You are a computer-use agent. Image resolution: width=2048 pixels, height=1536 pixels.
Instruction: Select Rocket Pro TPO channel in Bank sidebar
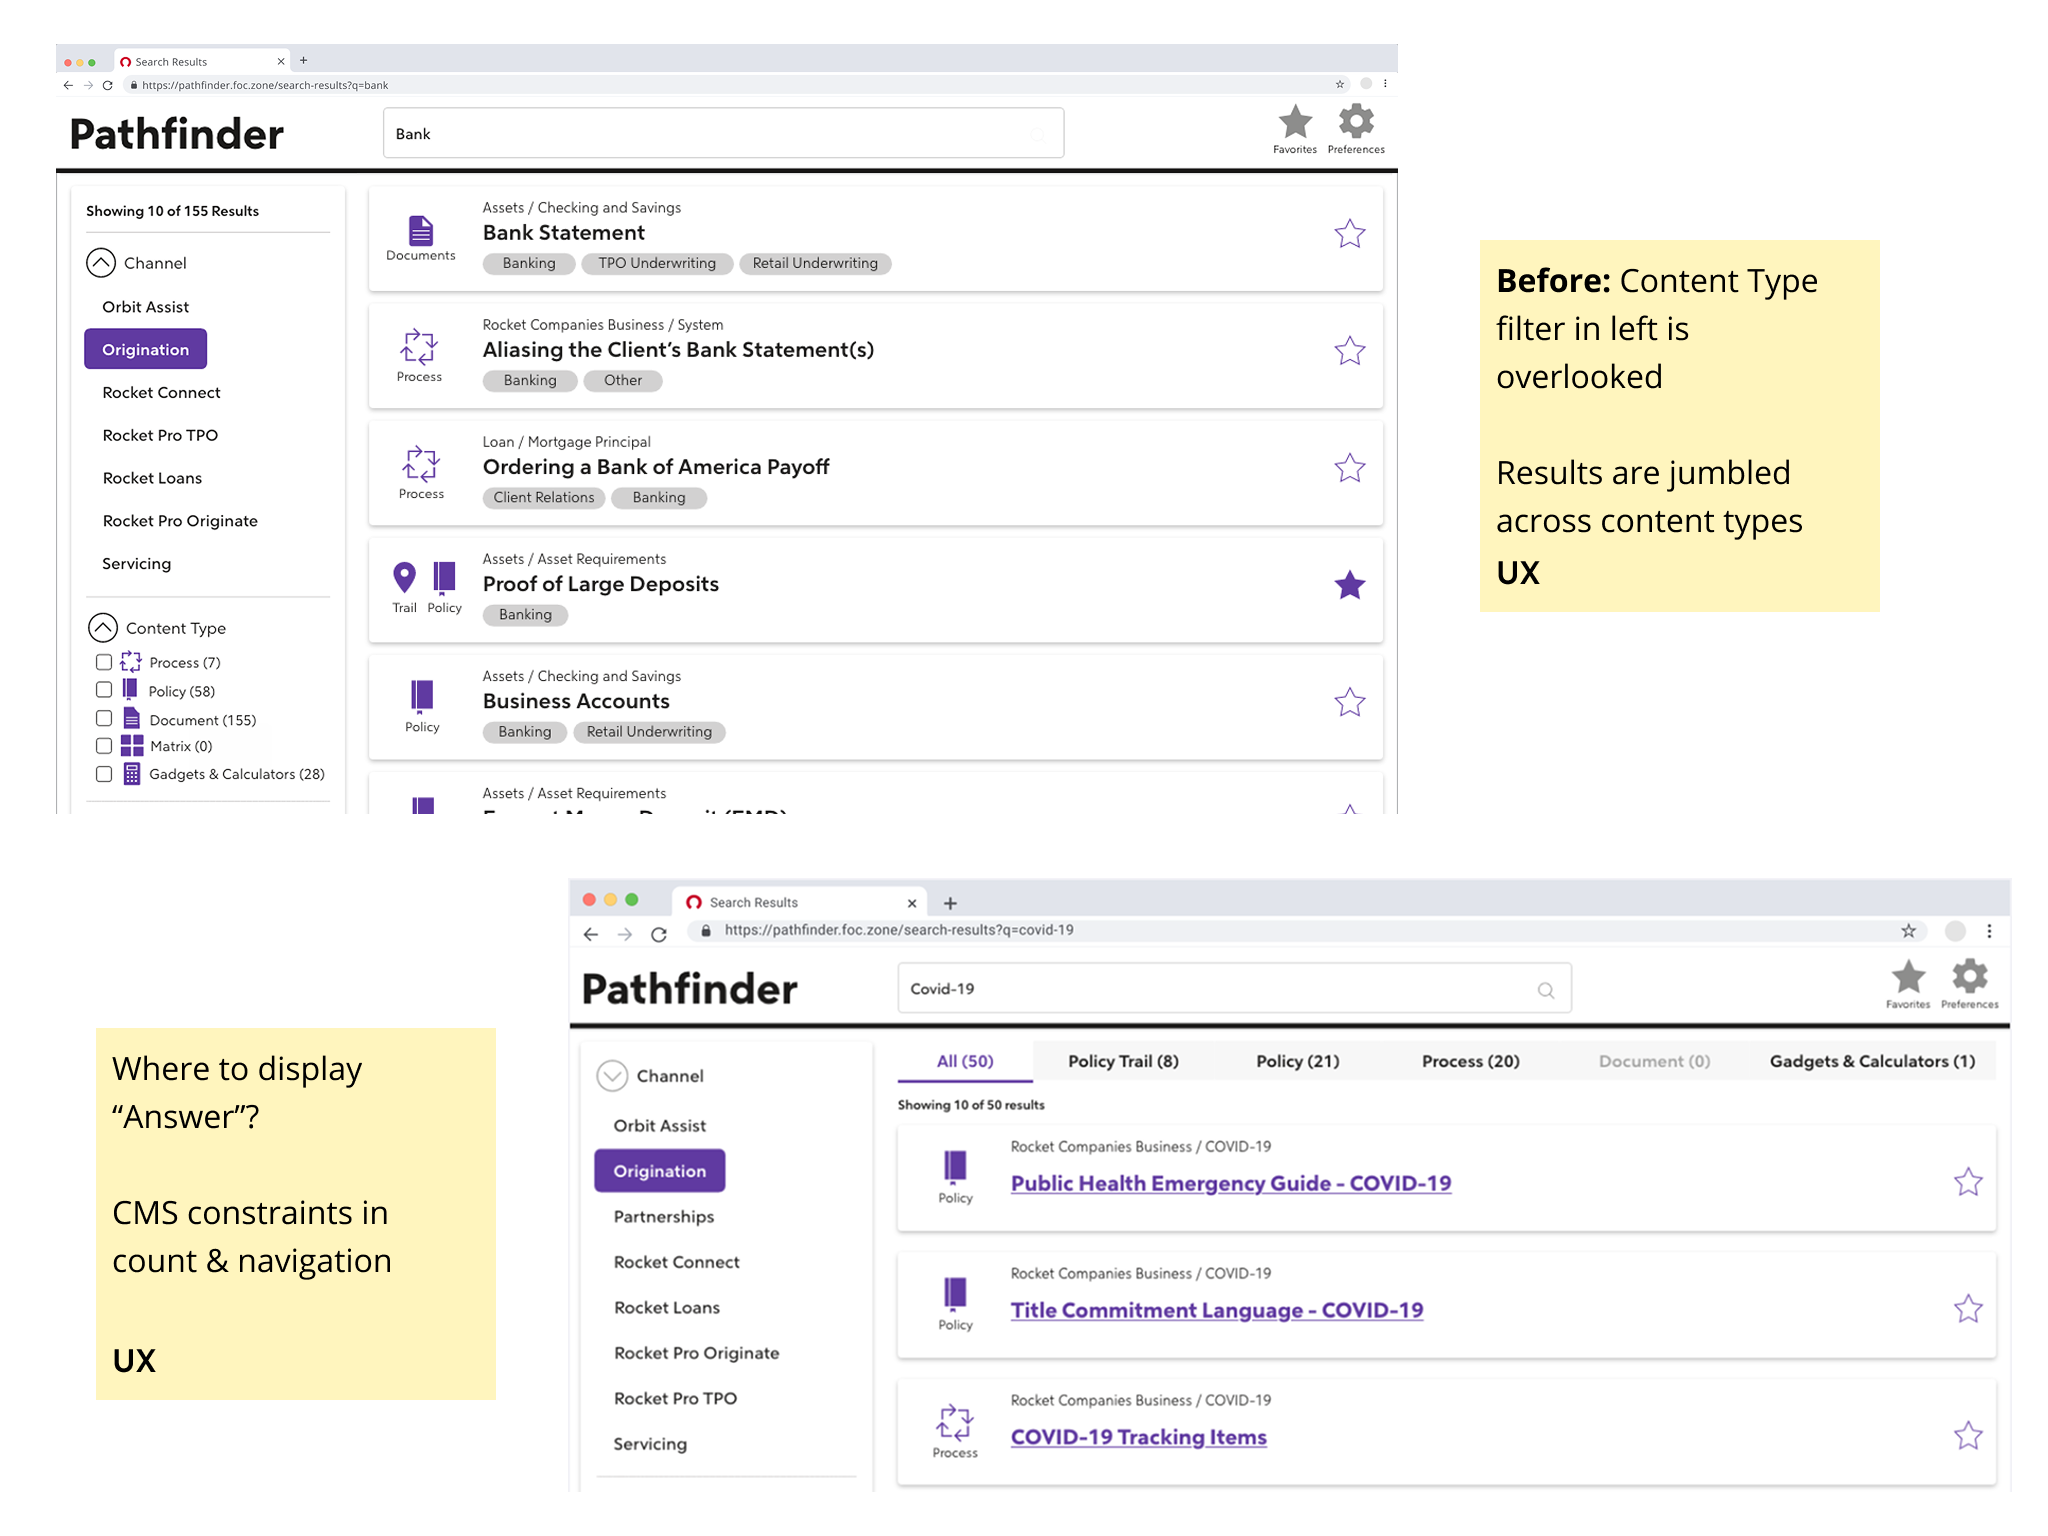pos(160,435)
